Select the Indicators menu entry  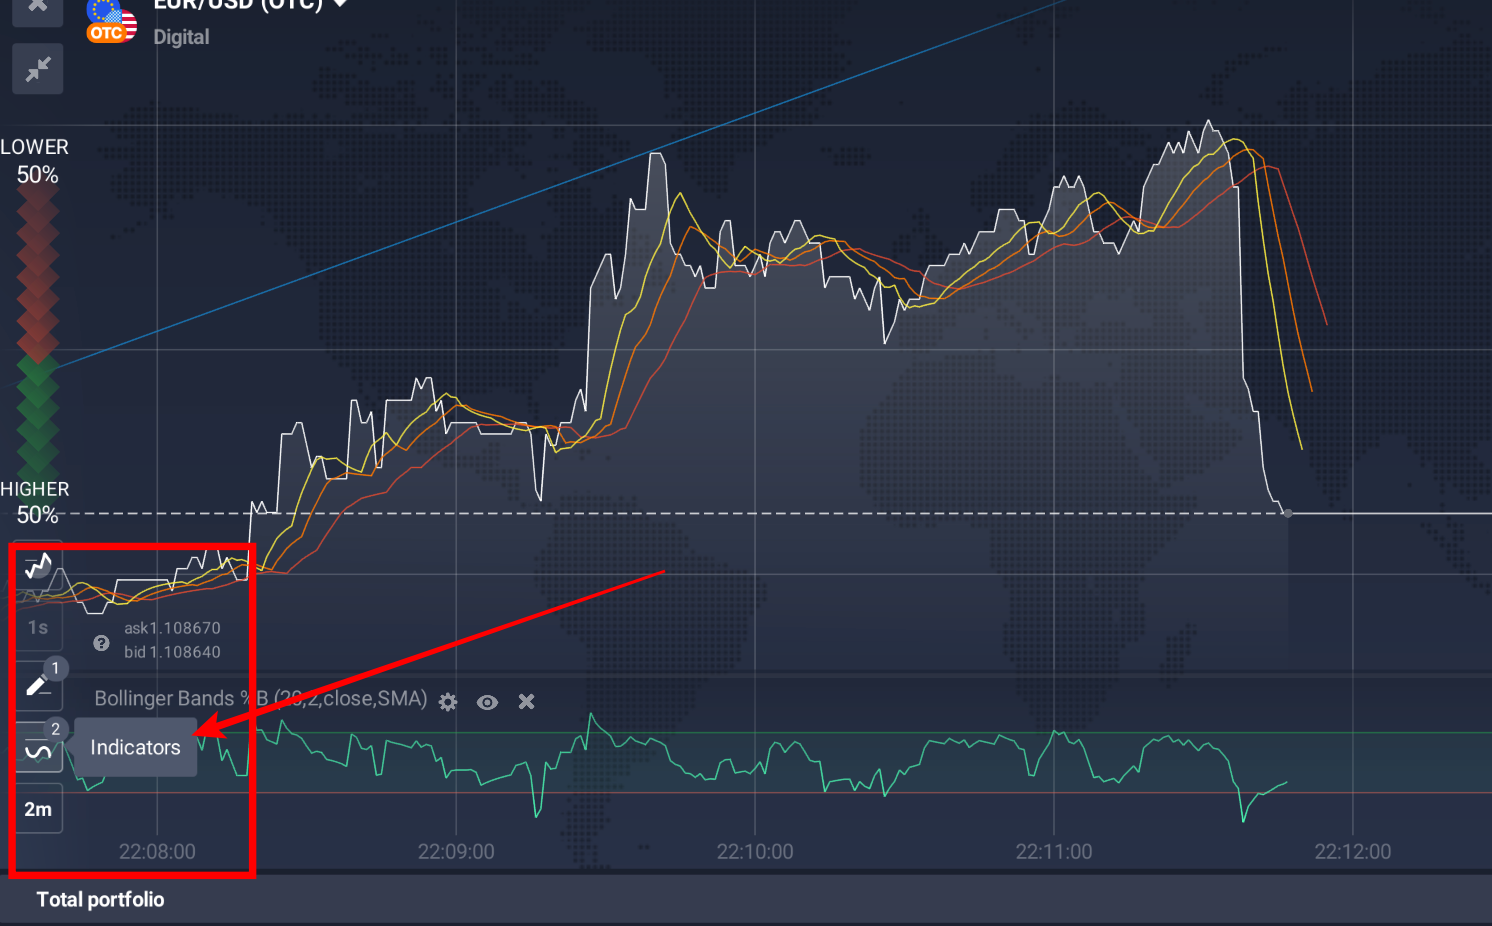point(134,746)
